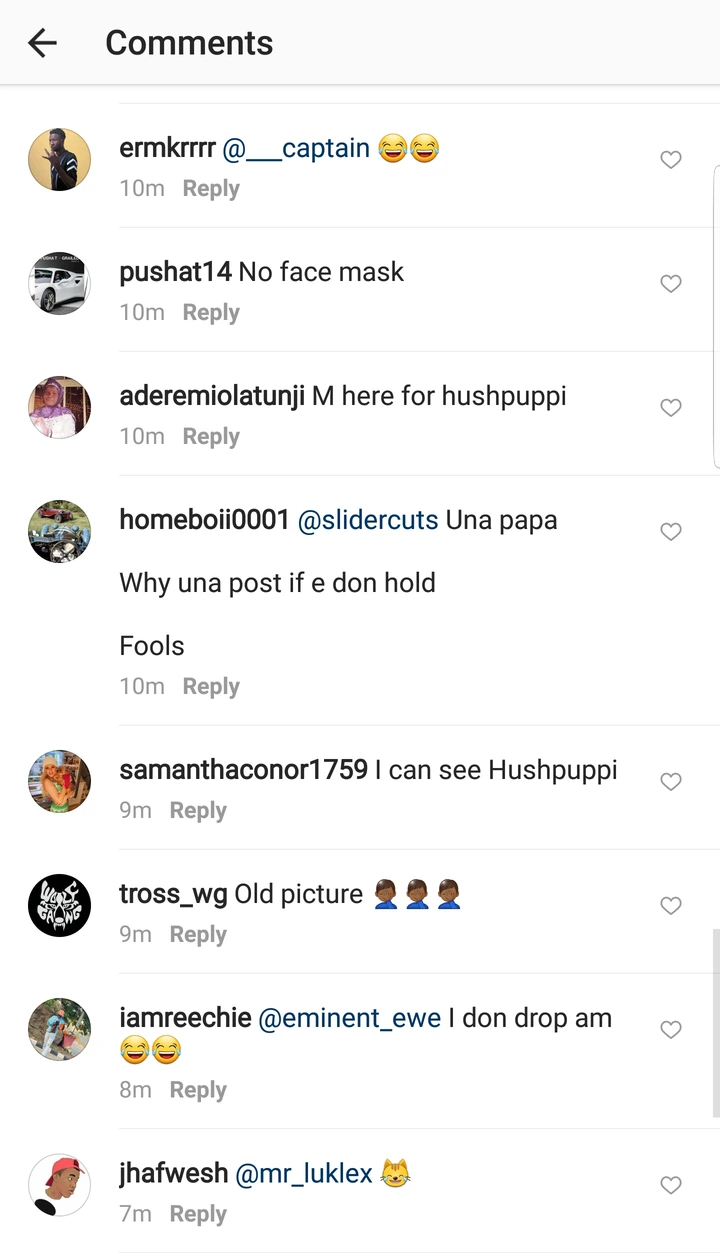Tap heart on samanthaconor1759's comment
This screenshot has width=720, height=1253.
(x=671, y=782)
